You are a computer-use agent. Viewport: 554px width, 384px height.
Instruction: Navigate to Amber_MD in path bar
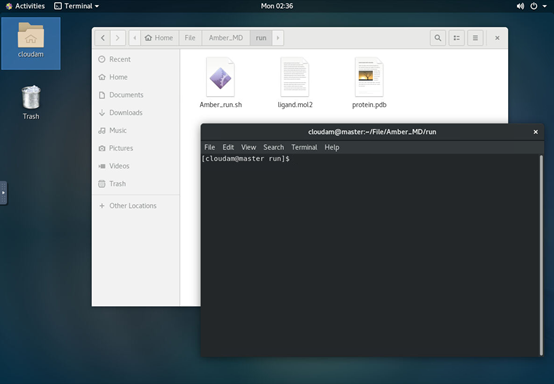pos(226,38)
